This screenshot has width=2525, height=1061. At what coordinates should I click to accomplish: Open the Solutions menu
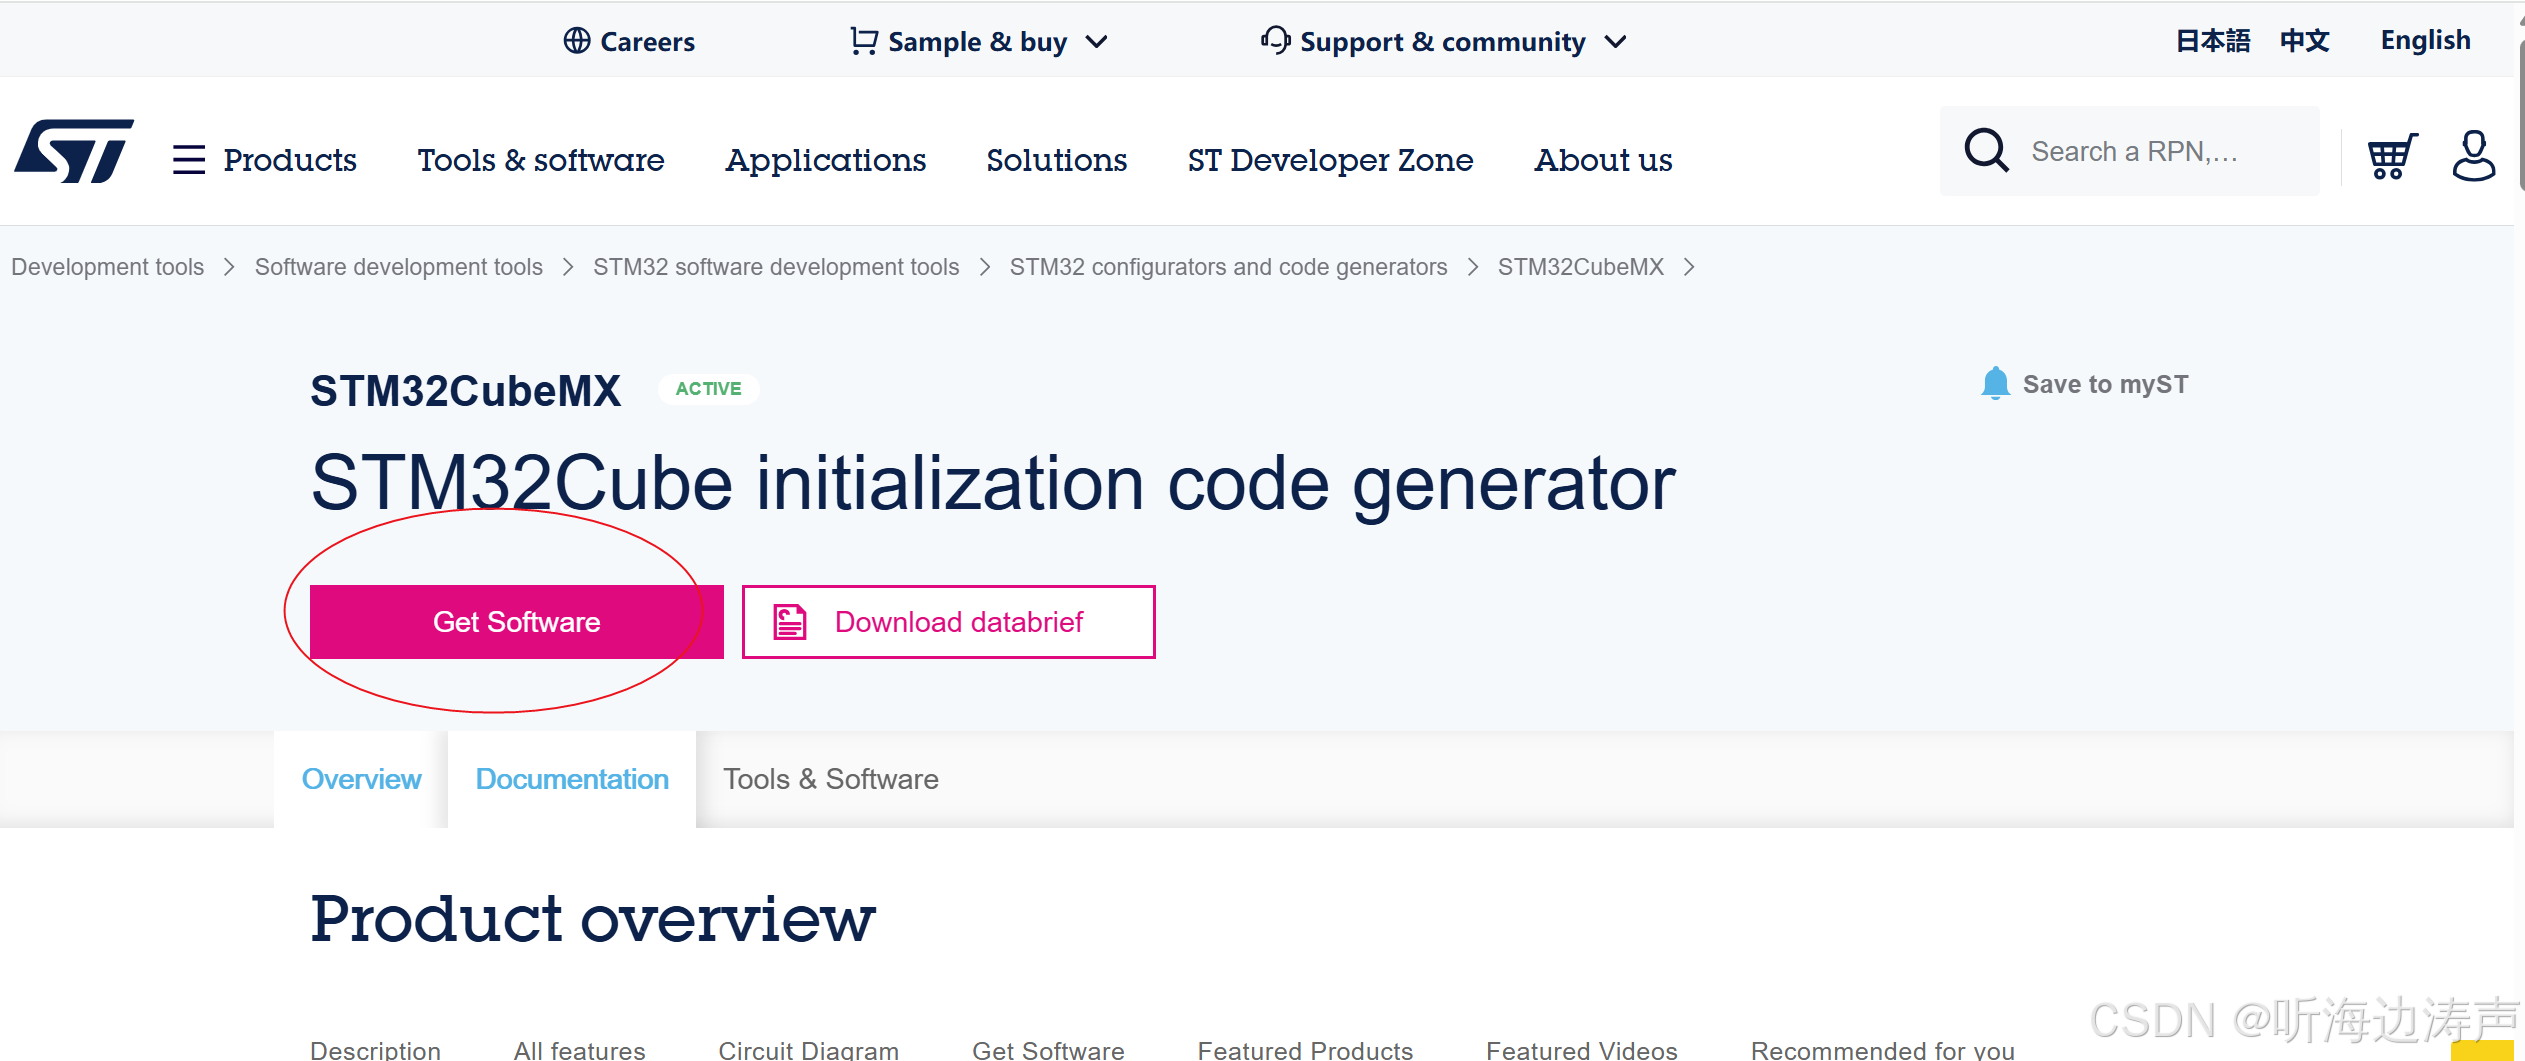tap(1057, 160)
